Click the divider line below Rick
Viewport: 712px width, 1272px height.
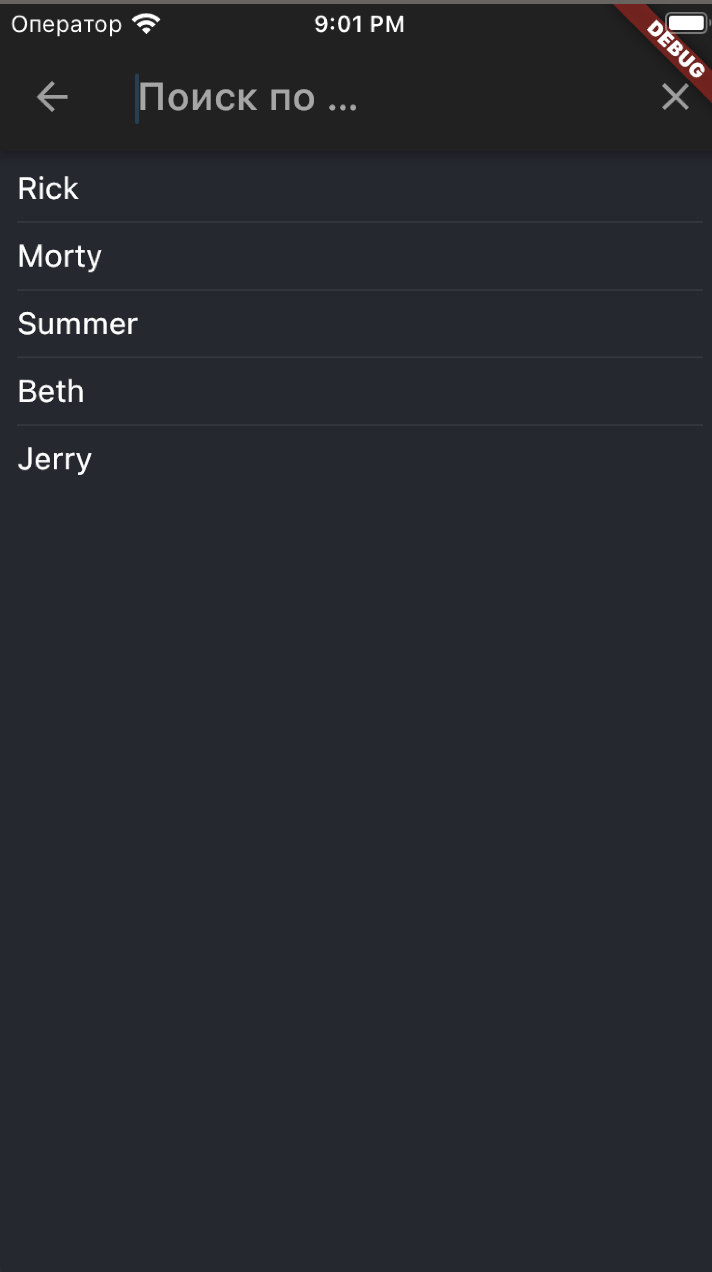360,222
